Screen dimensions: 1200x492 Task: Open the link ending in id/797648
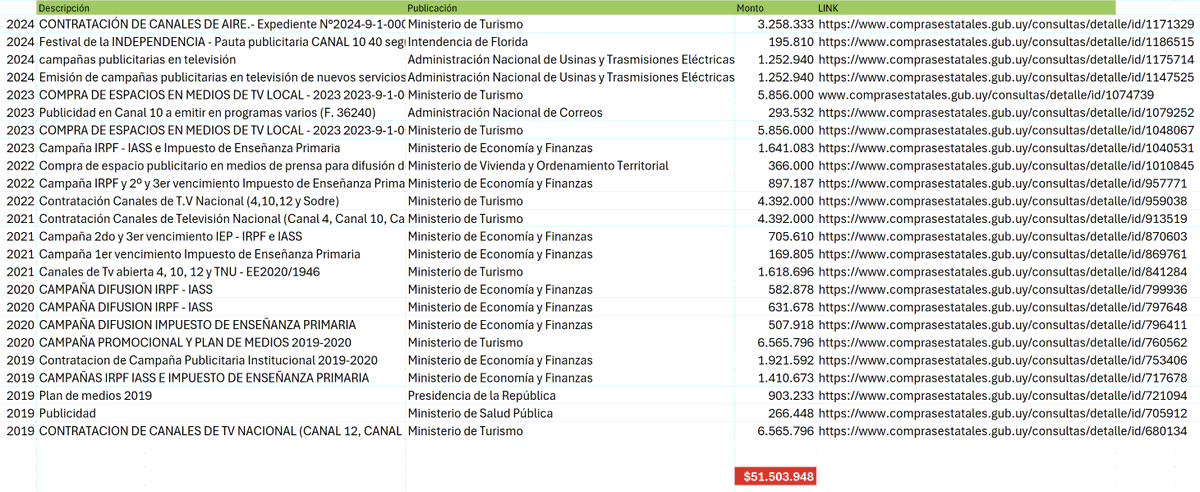pyautogui.click(x=1002, y=307)
